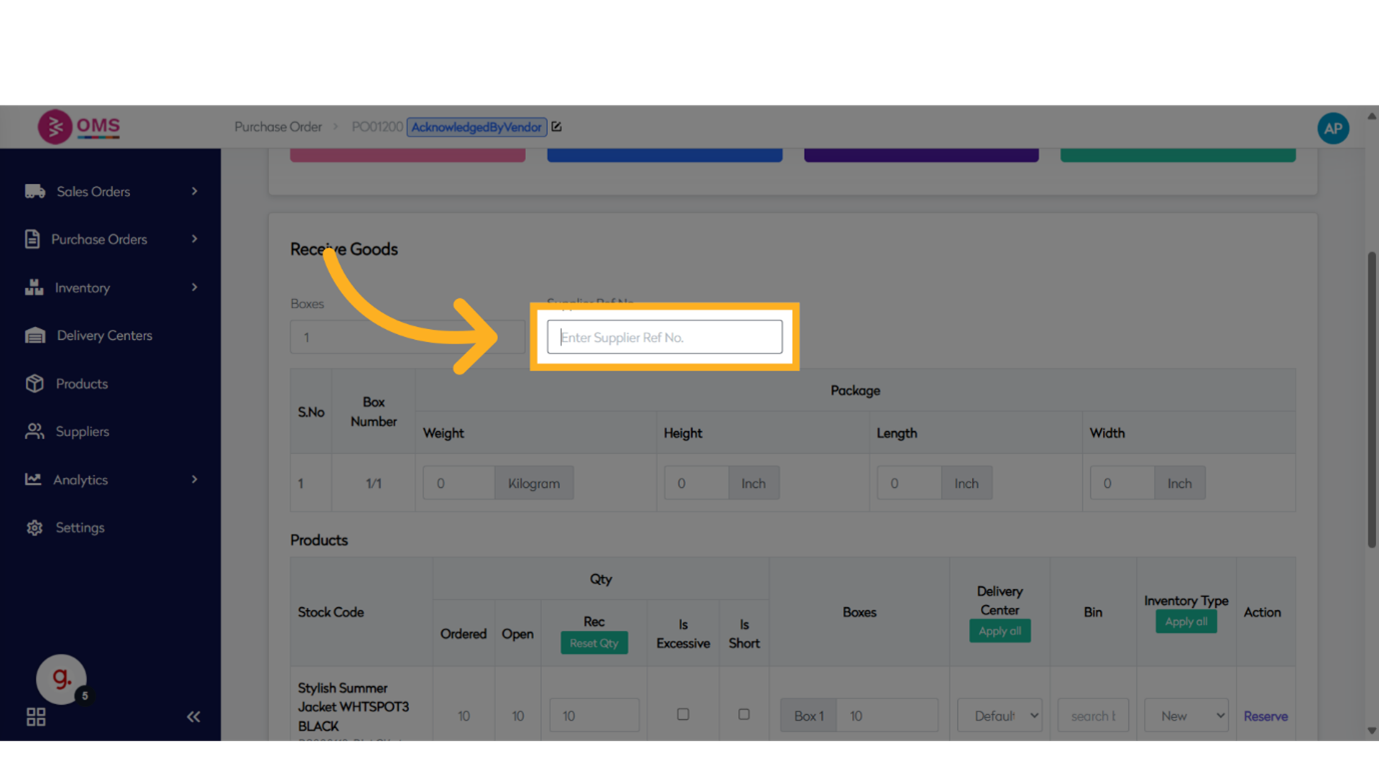Image resolution: width=1379 pixels, height=776 pixels.
Task: Collapse sidebar with double chevron icon
Action: tap(193, 716)
